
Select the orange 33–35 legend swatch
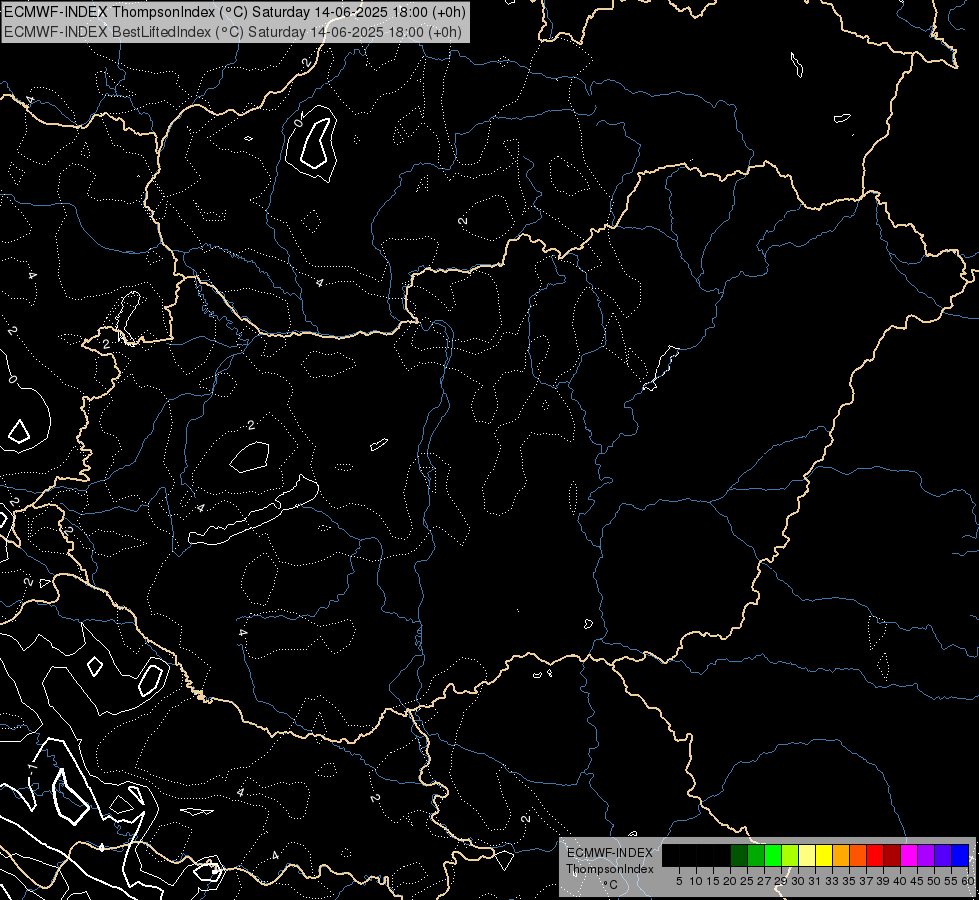point(841,855)
